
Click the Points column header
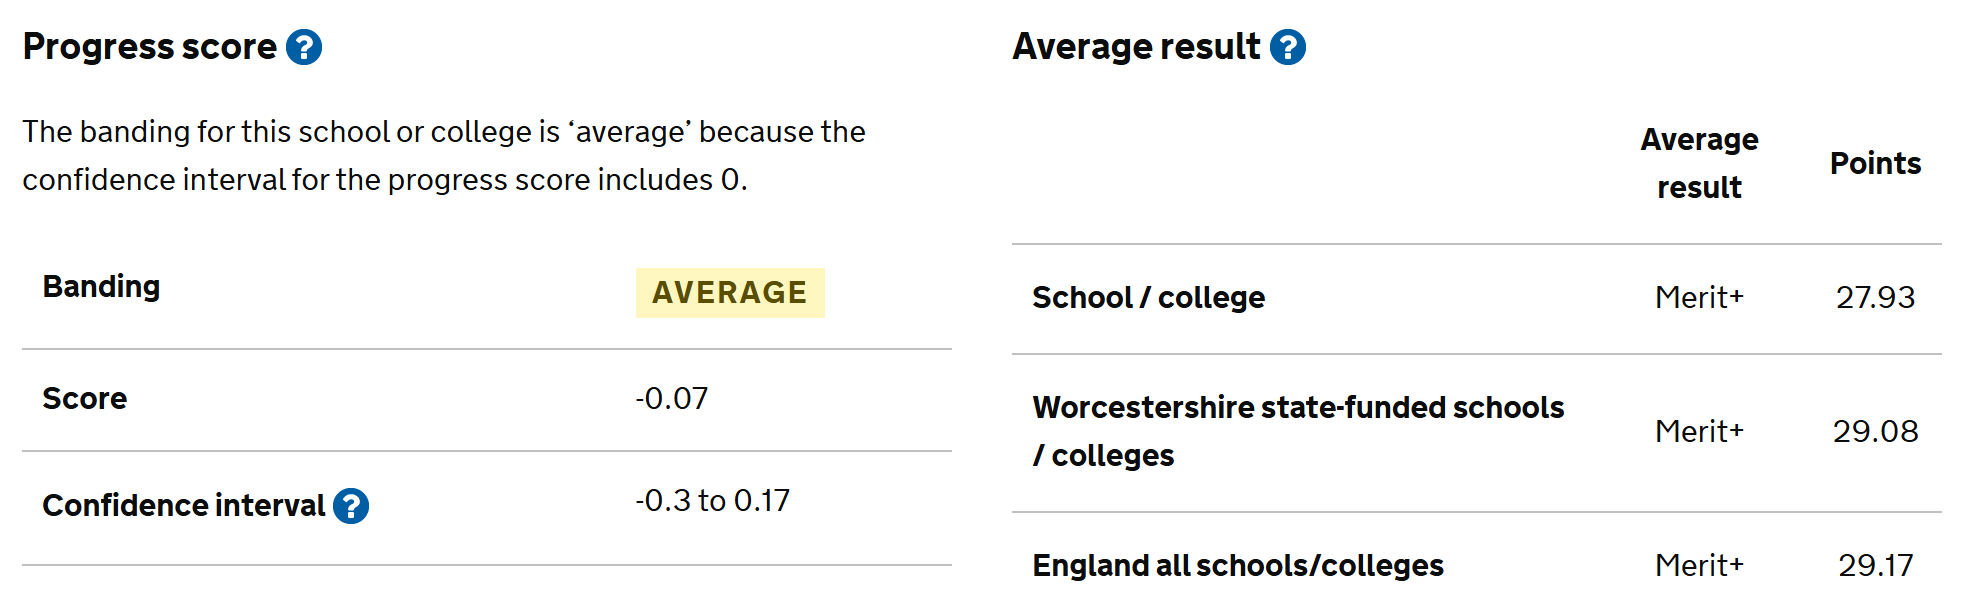[1875, 164]
